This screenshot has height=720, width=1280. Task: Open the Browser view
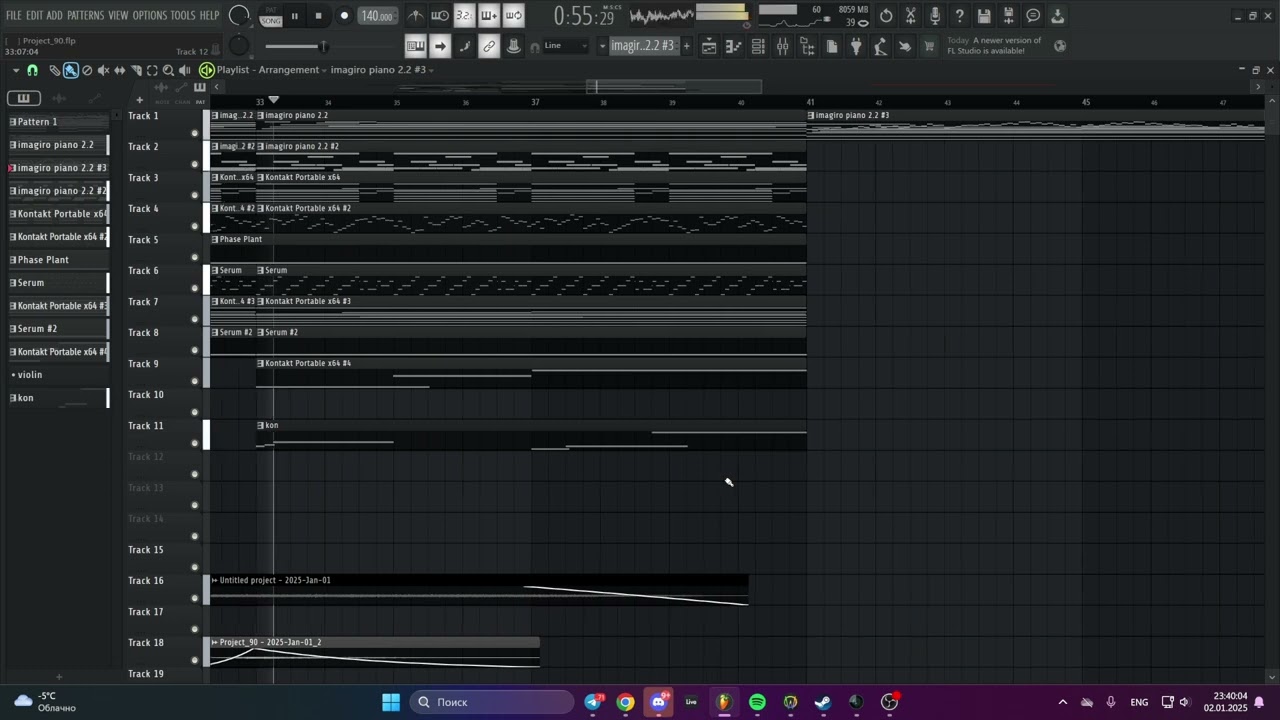click(x=807, y=46)
